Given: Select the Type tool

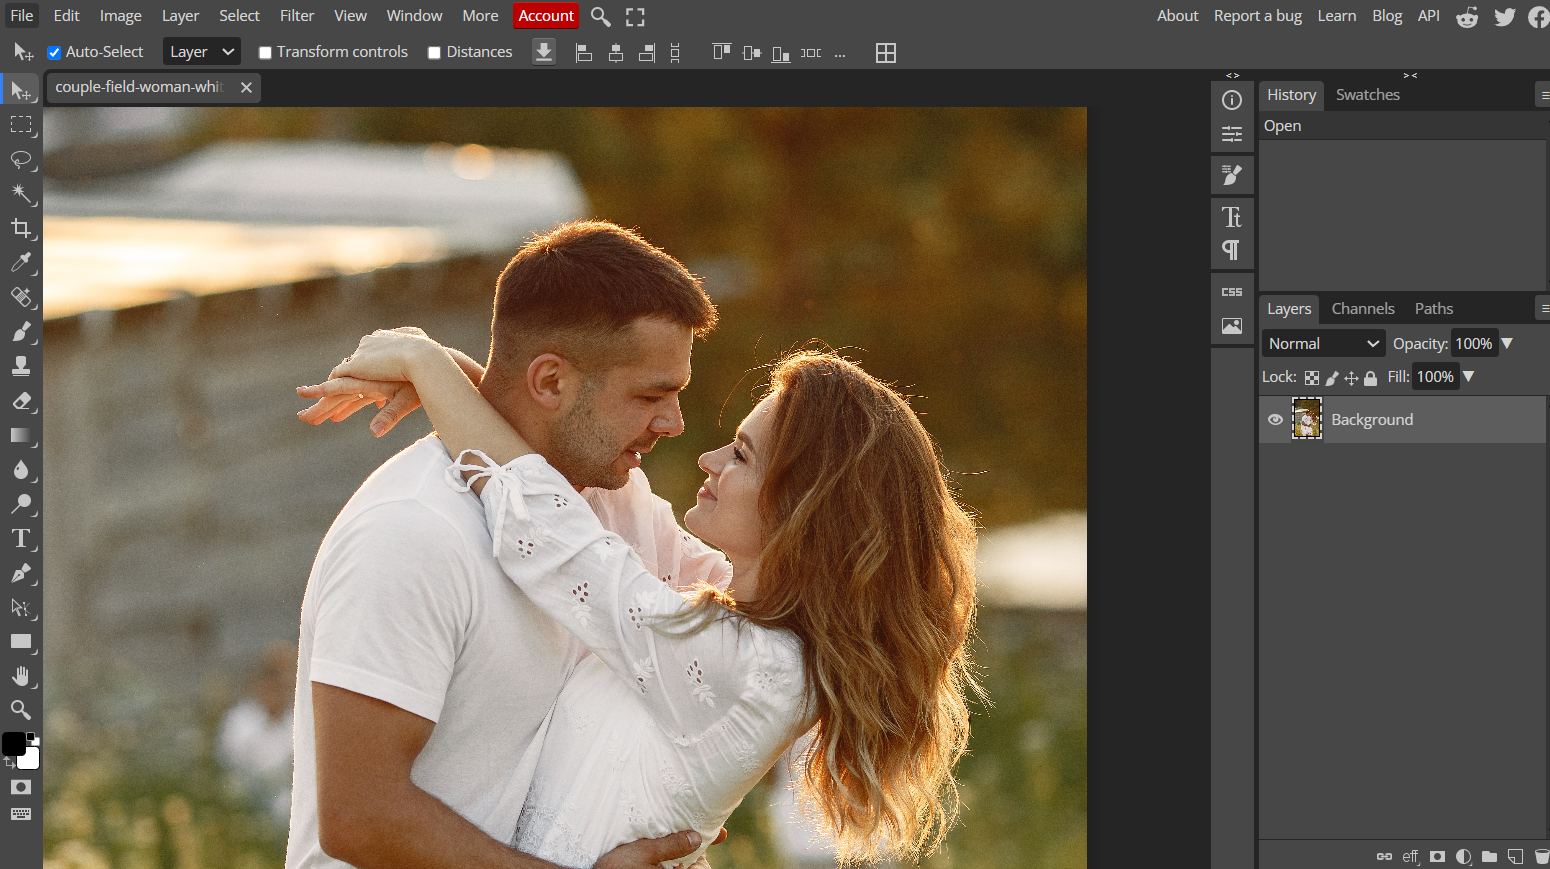Looking at the screenshot, I should (21, 538).
